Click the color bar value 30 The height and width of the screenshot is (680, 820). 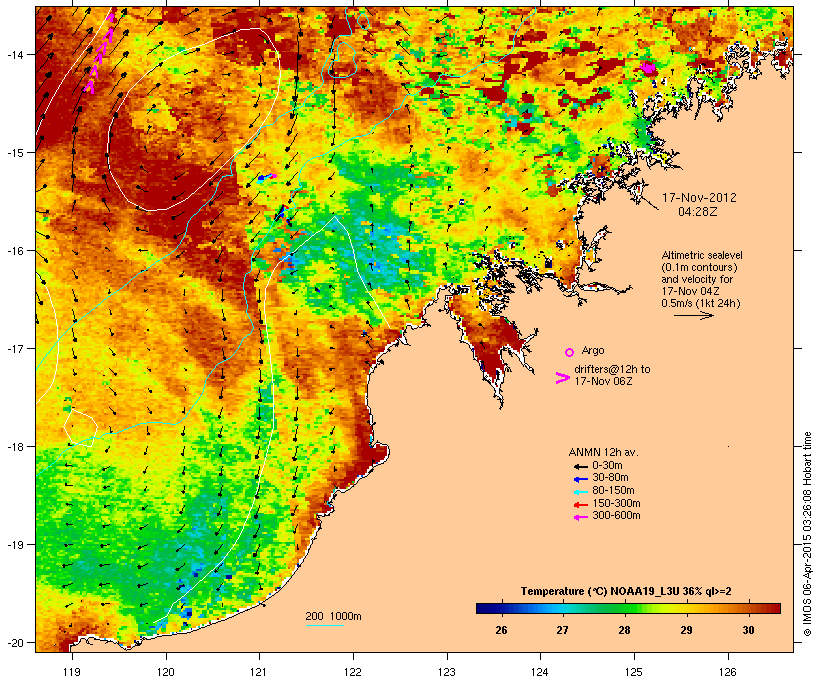click(x=748, y=630)
